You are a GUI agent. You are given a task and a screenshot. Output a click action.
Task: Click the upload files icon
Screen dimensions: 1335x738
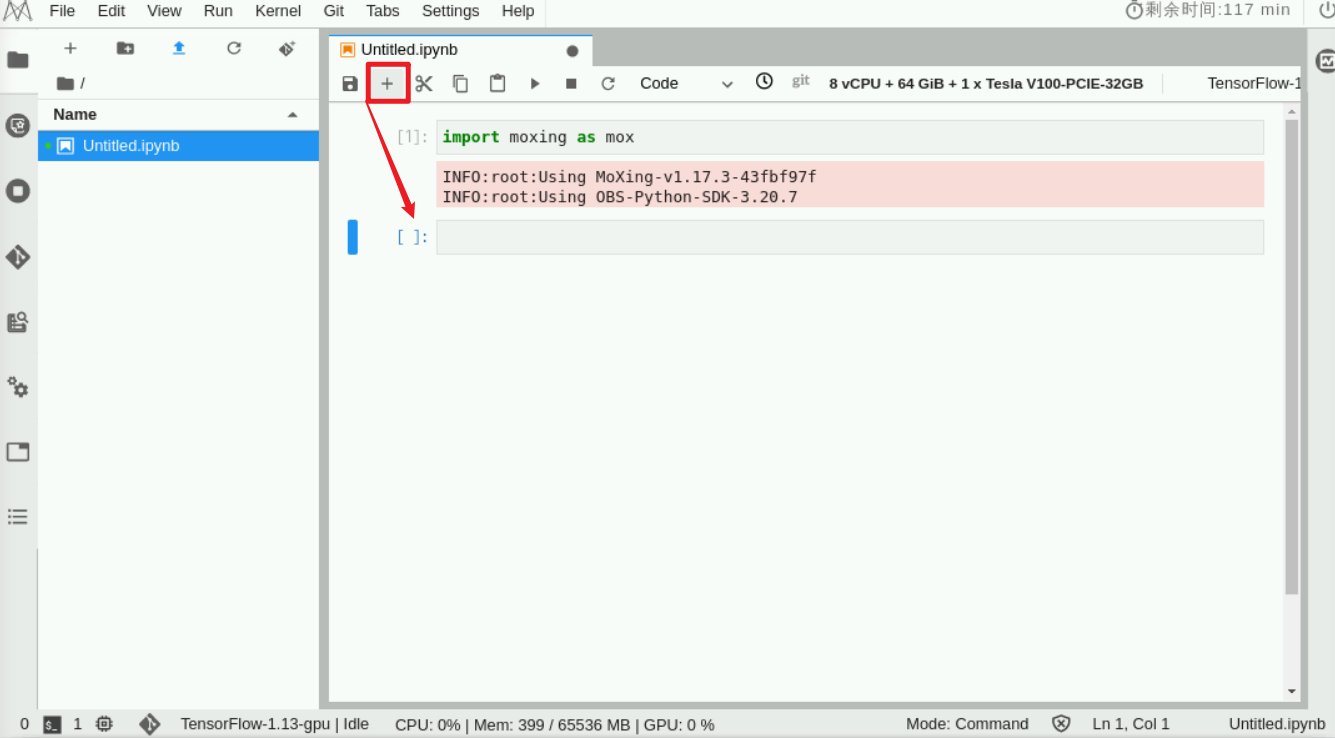(179, 48)
